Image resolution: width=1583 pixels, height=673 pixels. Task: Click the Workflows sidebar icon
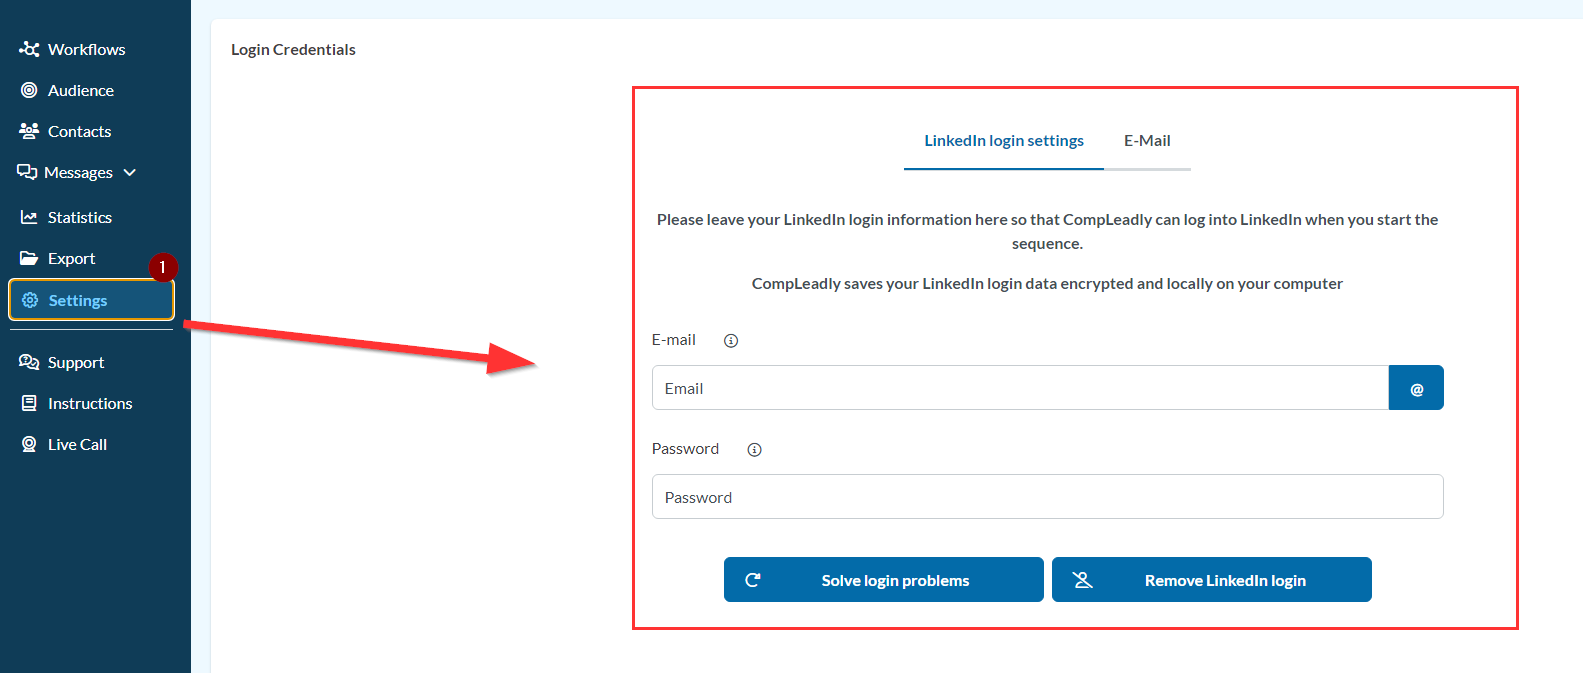(29, 49)
